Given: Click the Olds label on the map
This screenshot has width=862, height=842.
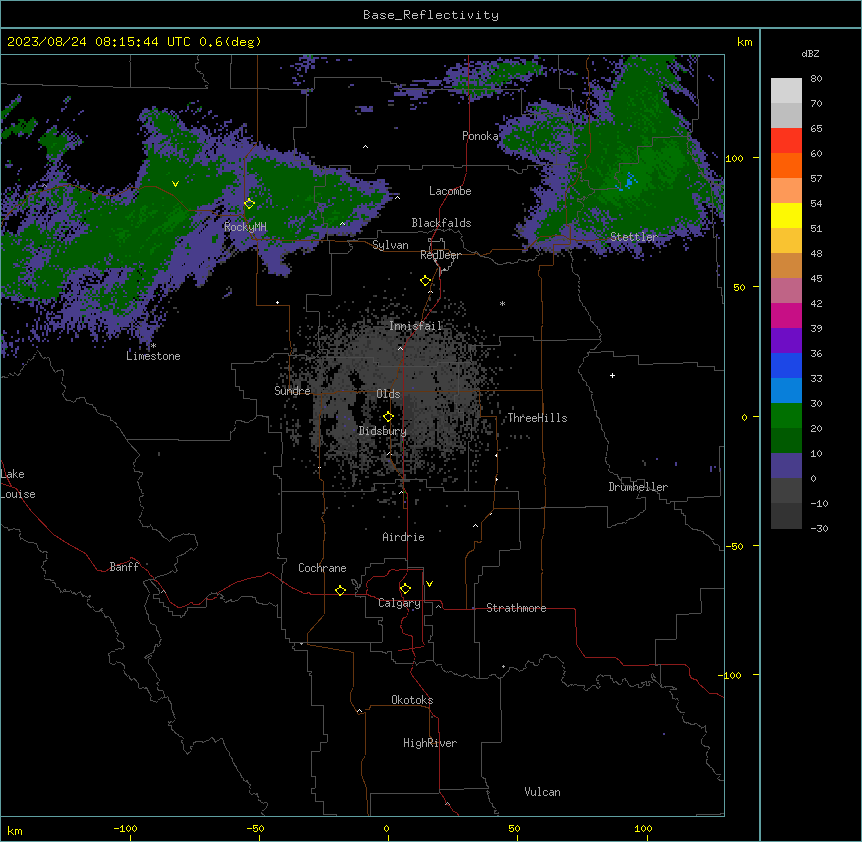Looking at the screenshot, I should [x=388, y=394].
